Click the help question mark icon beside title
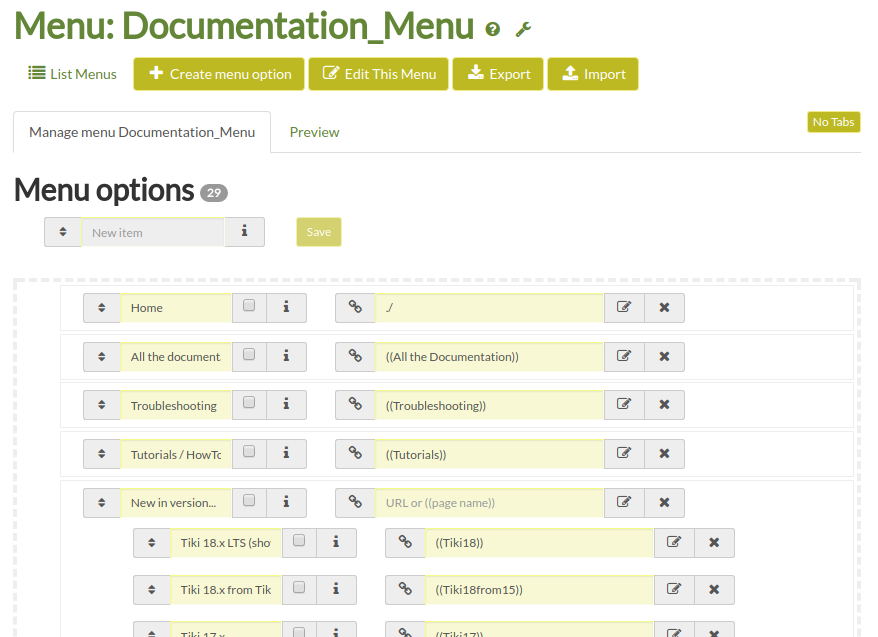The width and height of the screenshot is (878, 637). point(492,30)
